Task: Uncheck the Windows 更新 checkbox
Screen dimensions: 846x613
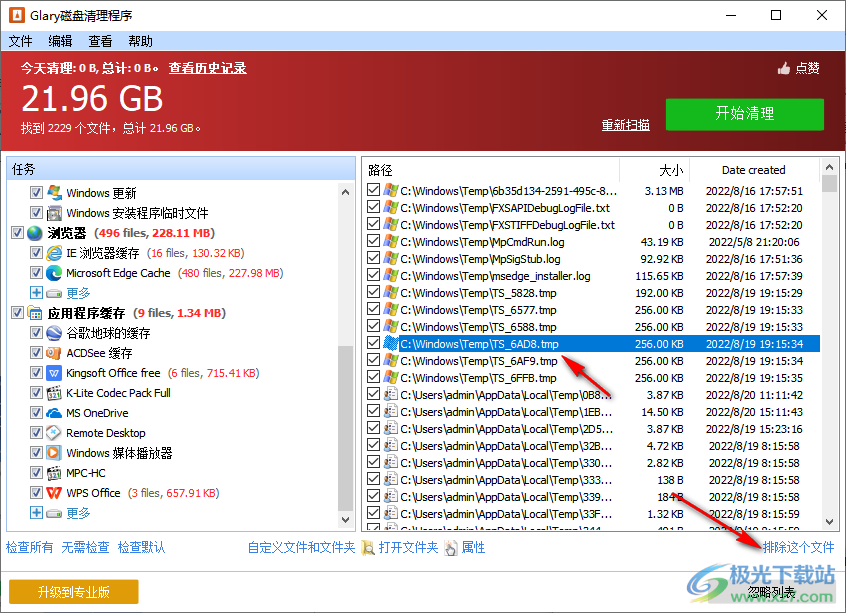Action: (x=35, y=192)
